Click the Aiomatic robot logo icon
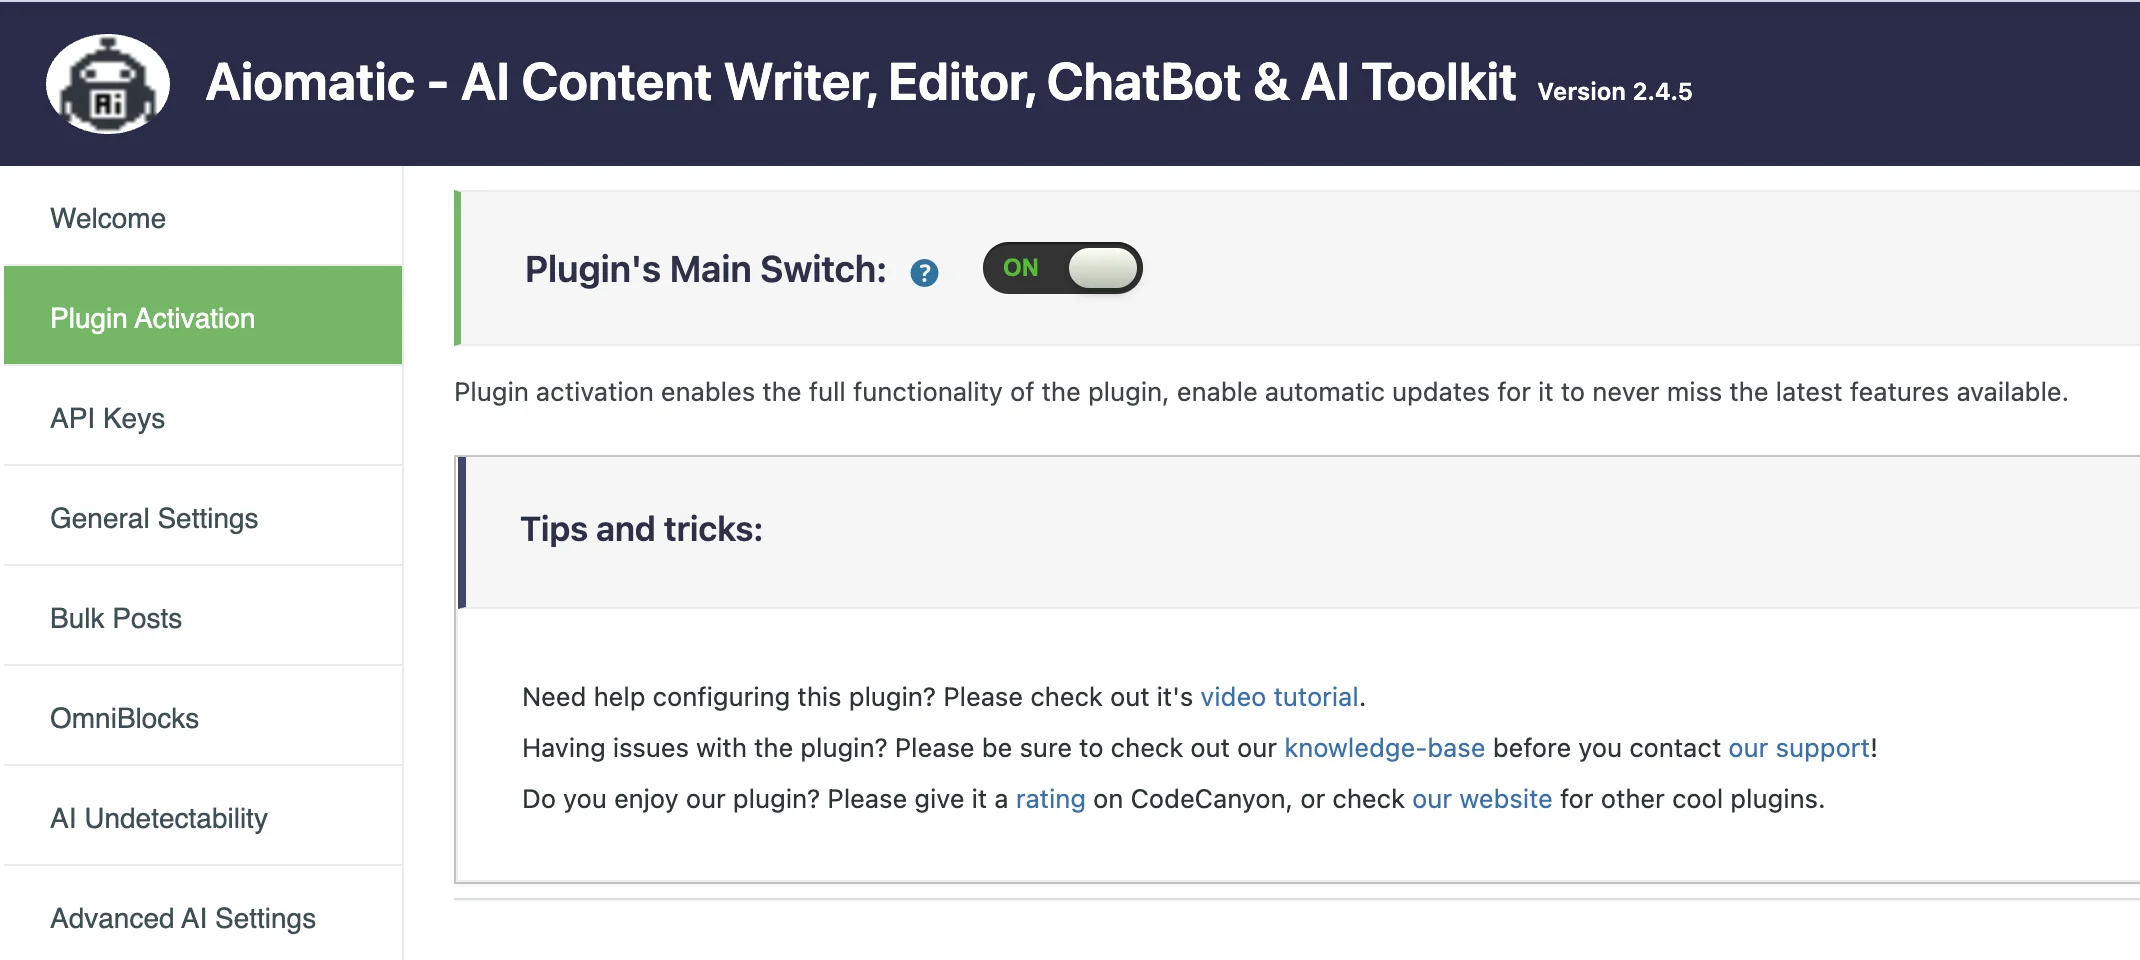2140x960 pixels. pyautogui.click(x=108, y=84)
